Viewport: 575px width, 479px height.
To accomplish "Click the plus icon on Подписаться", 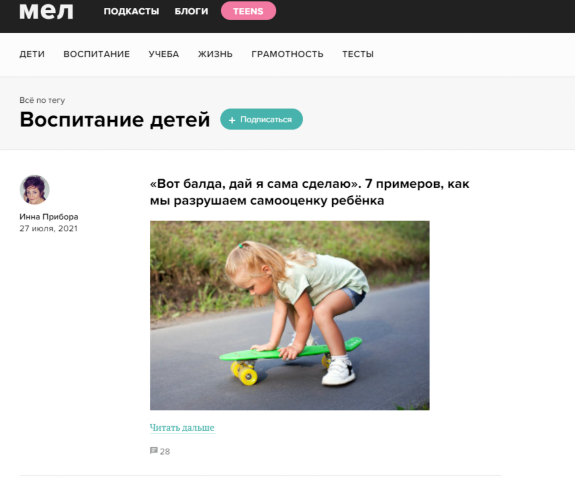I will pyautogui.click(x=232, y=120).
